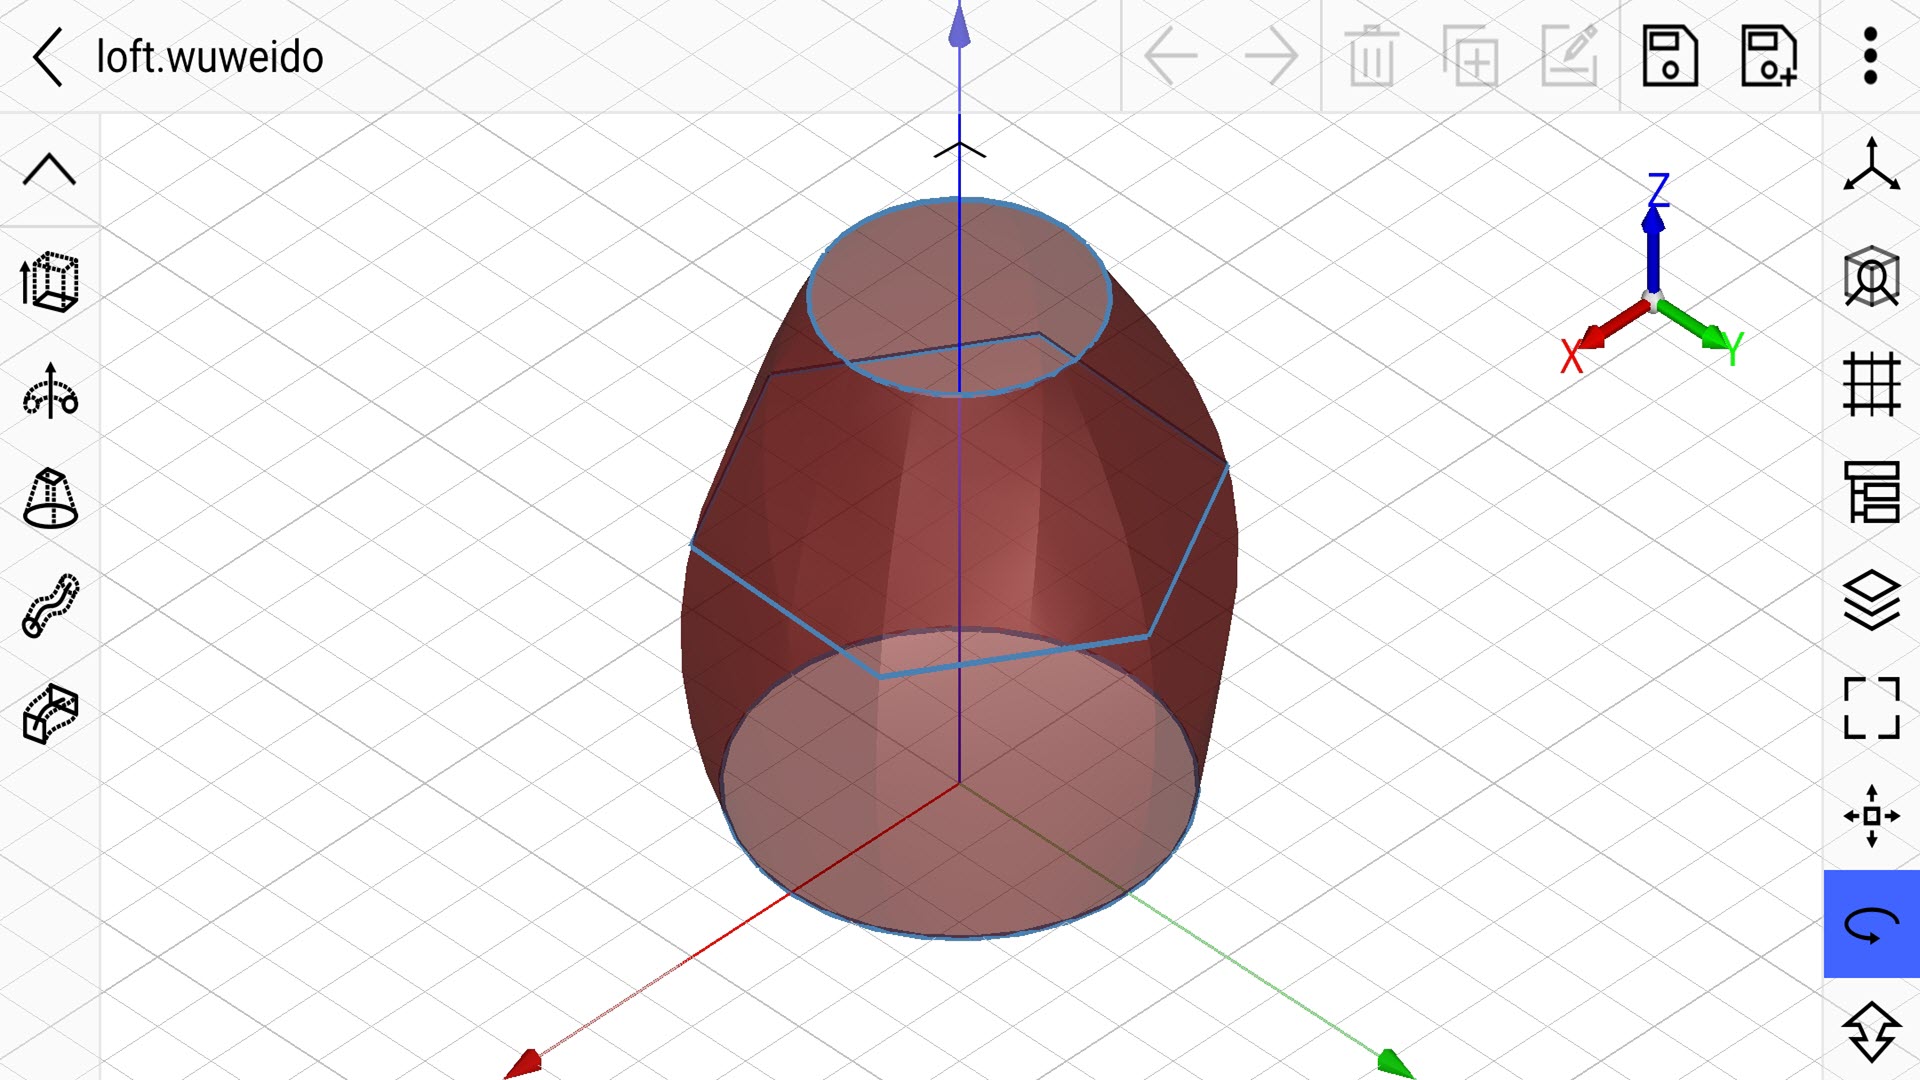The image size is (1920, 1080).
Task: Select the Revolve tool icon
Action: click(49, 391)
